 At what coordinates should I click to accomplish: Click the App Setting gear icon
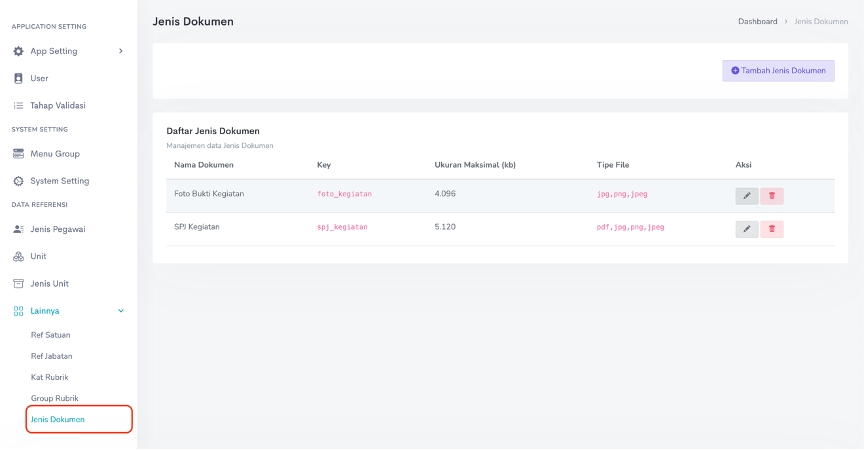point(18,51)
